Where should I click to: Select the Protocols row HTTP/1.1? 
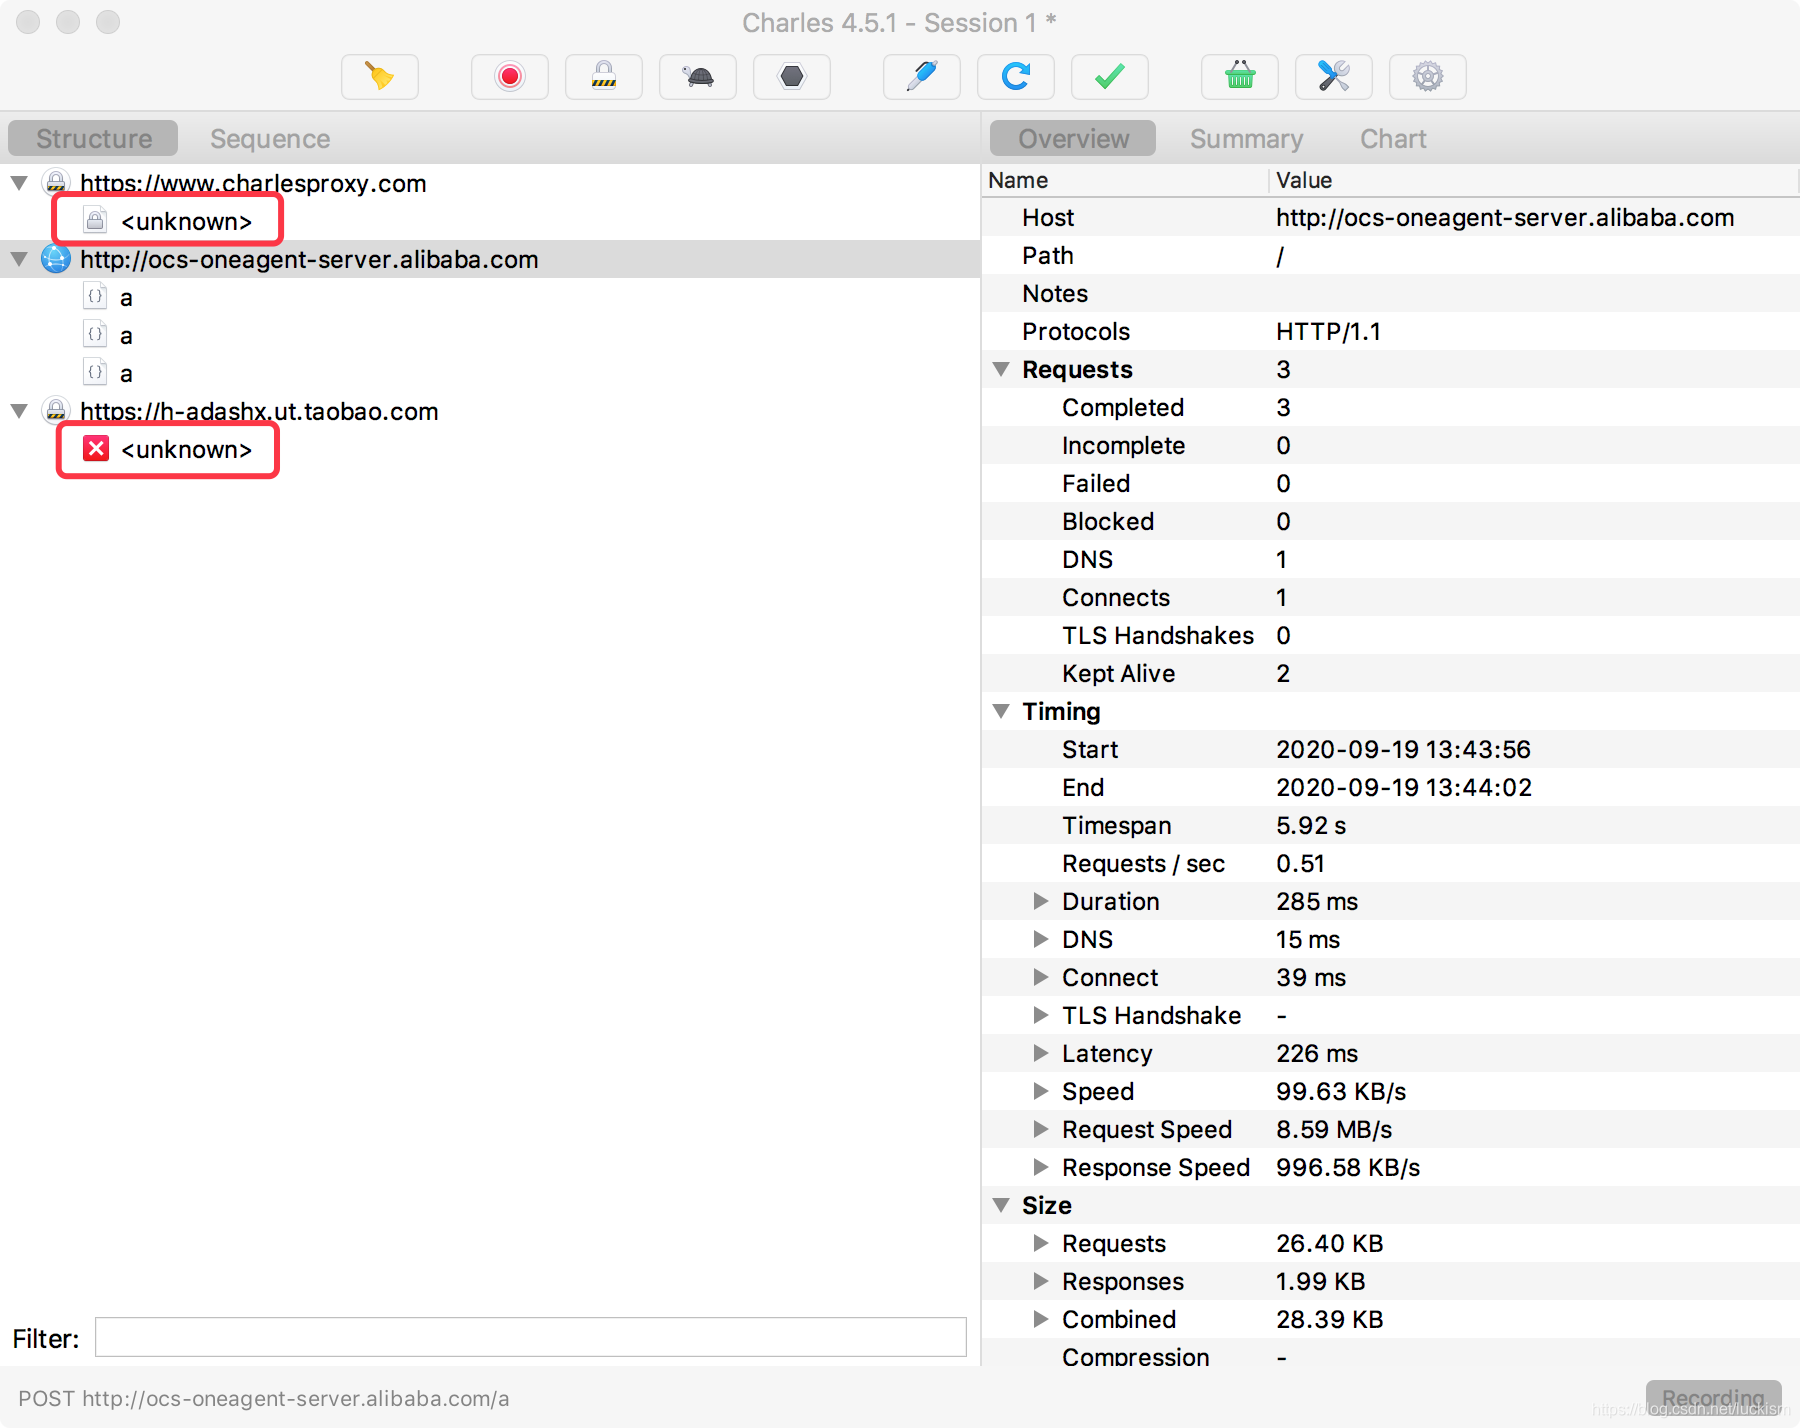pos(1391,331)
